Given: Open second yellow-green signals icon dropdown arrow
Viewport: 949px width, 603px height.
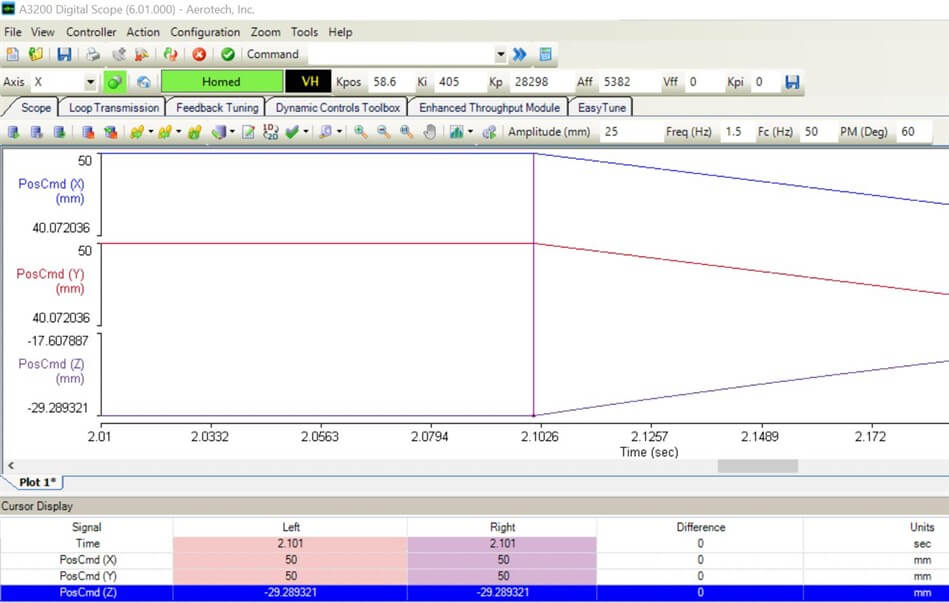Looking at the screenshot, I should [179, 131].
